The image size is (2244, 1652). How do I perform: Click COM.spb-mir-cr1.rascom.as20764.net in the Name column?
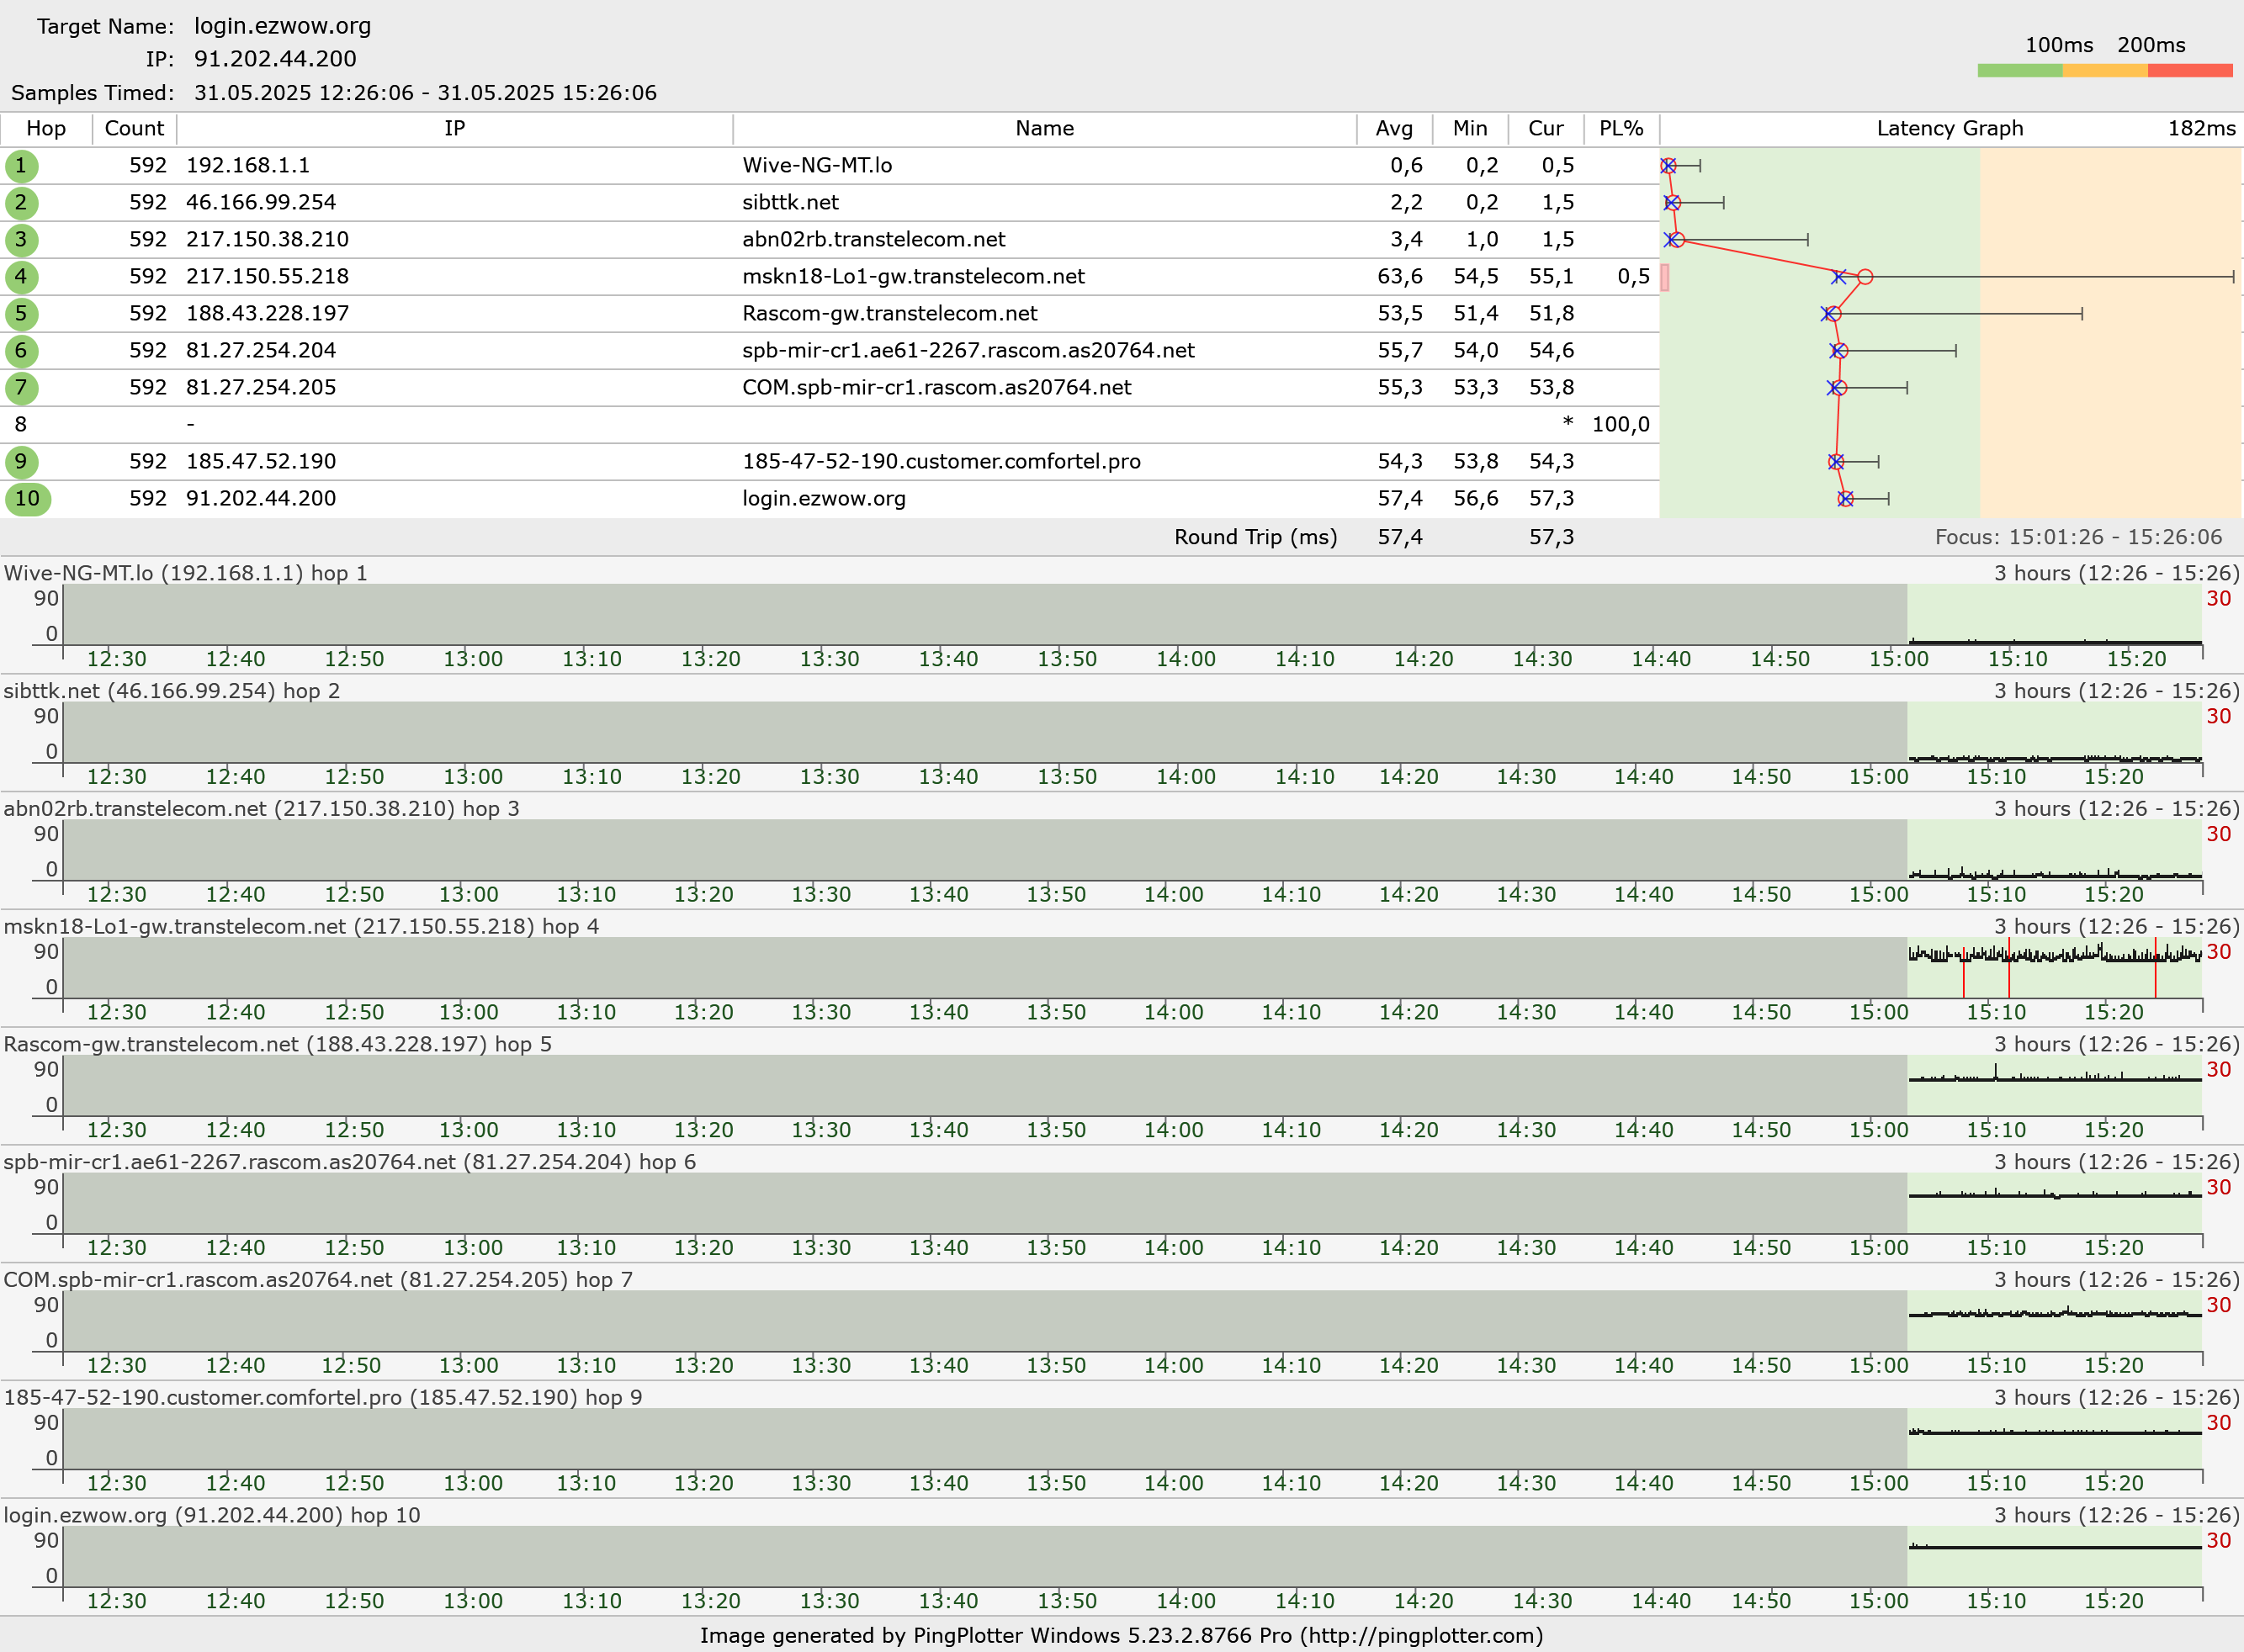coord(937,388)
